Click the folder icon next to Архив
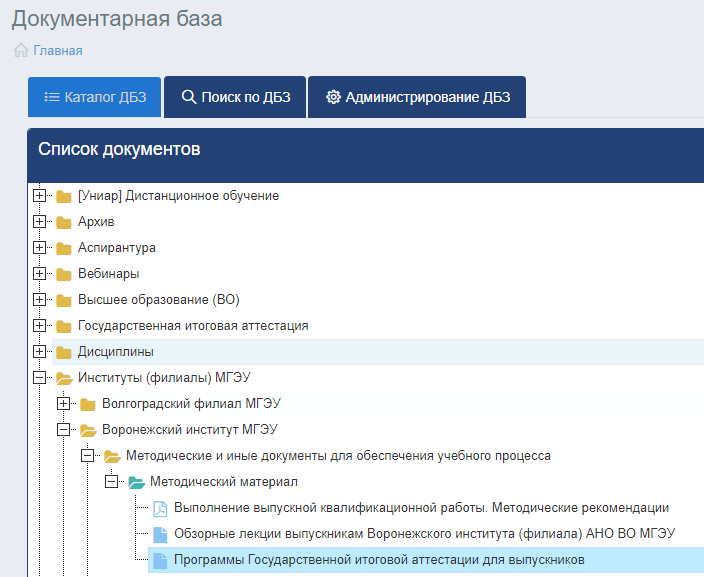This screenshot has height=577, width=704. [x=64, y=222]
